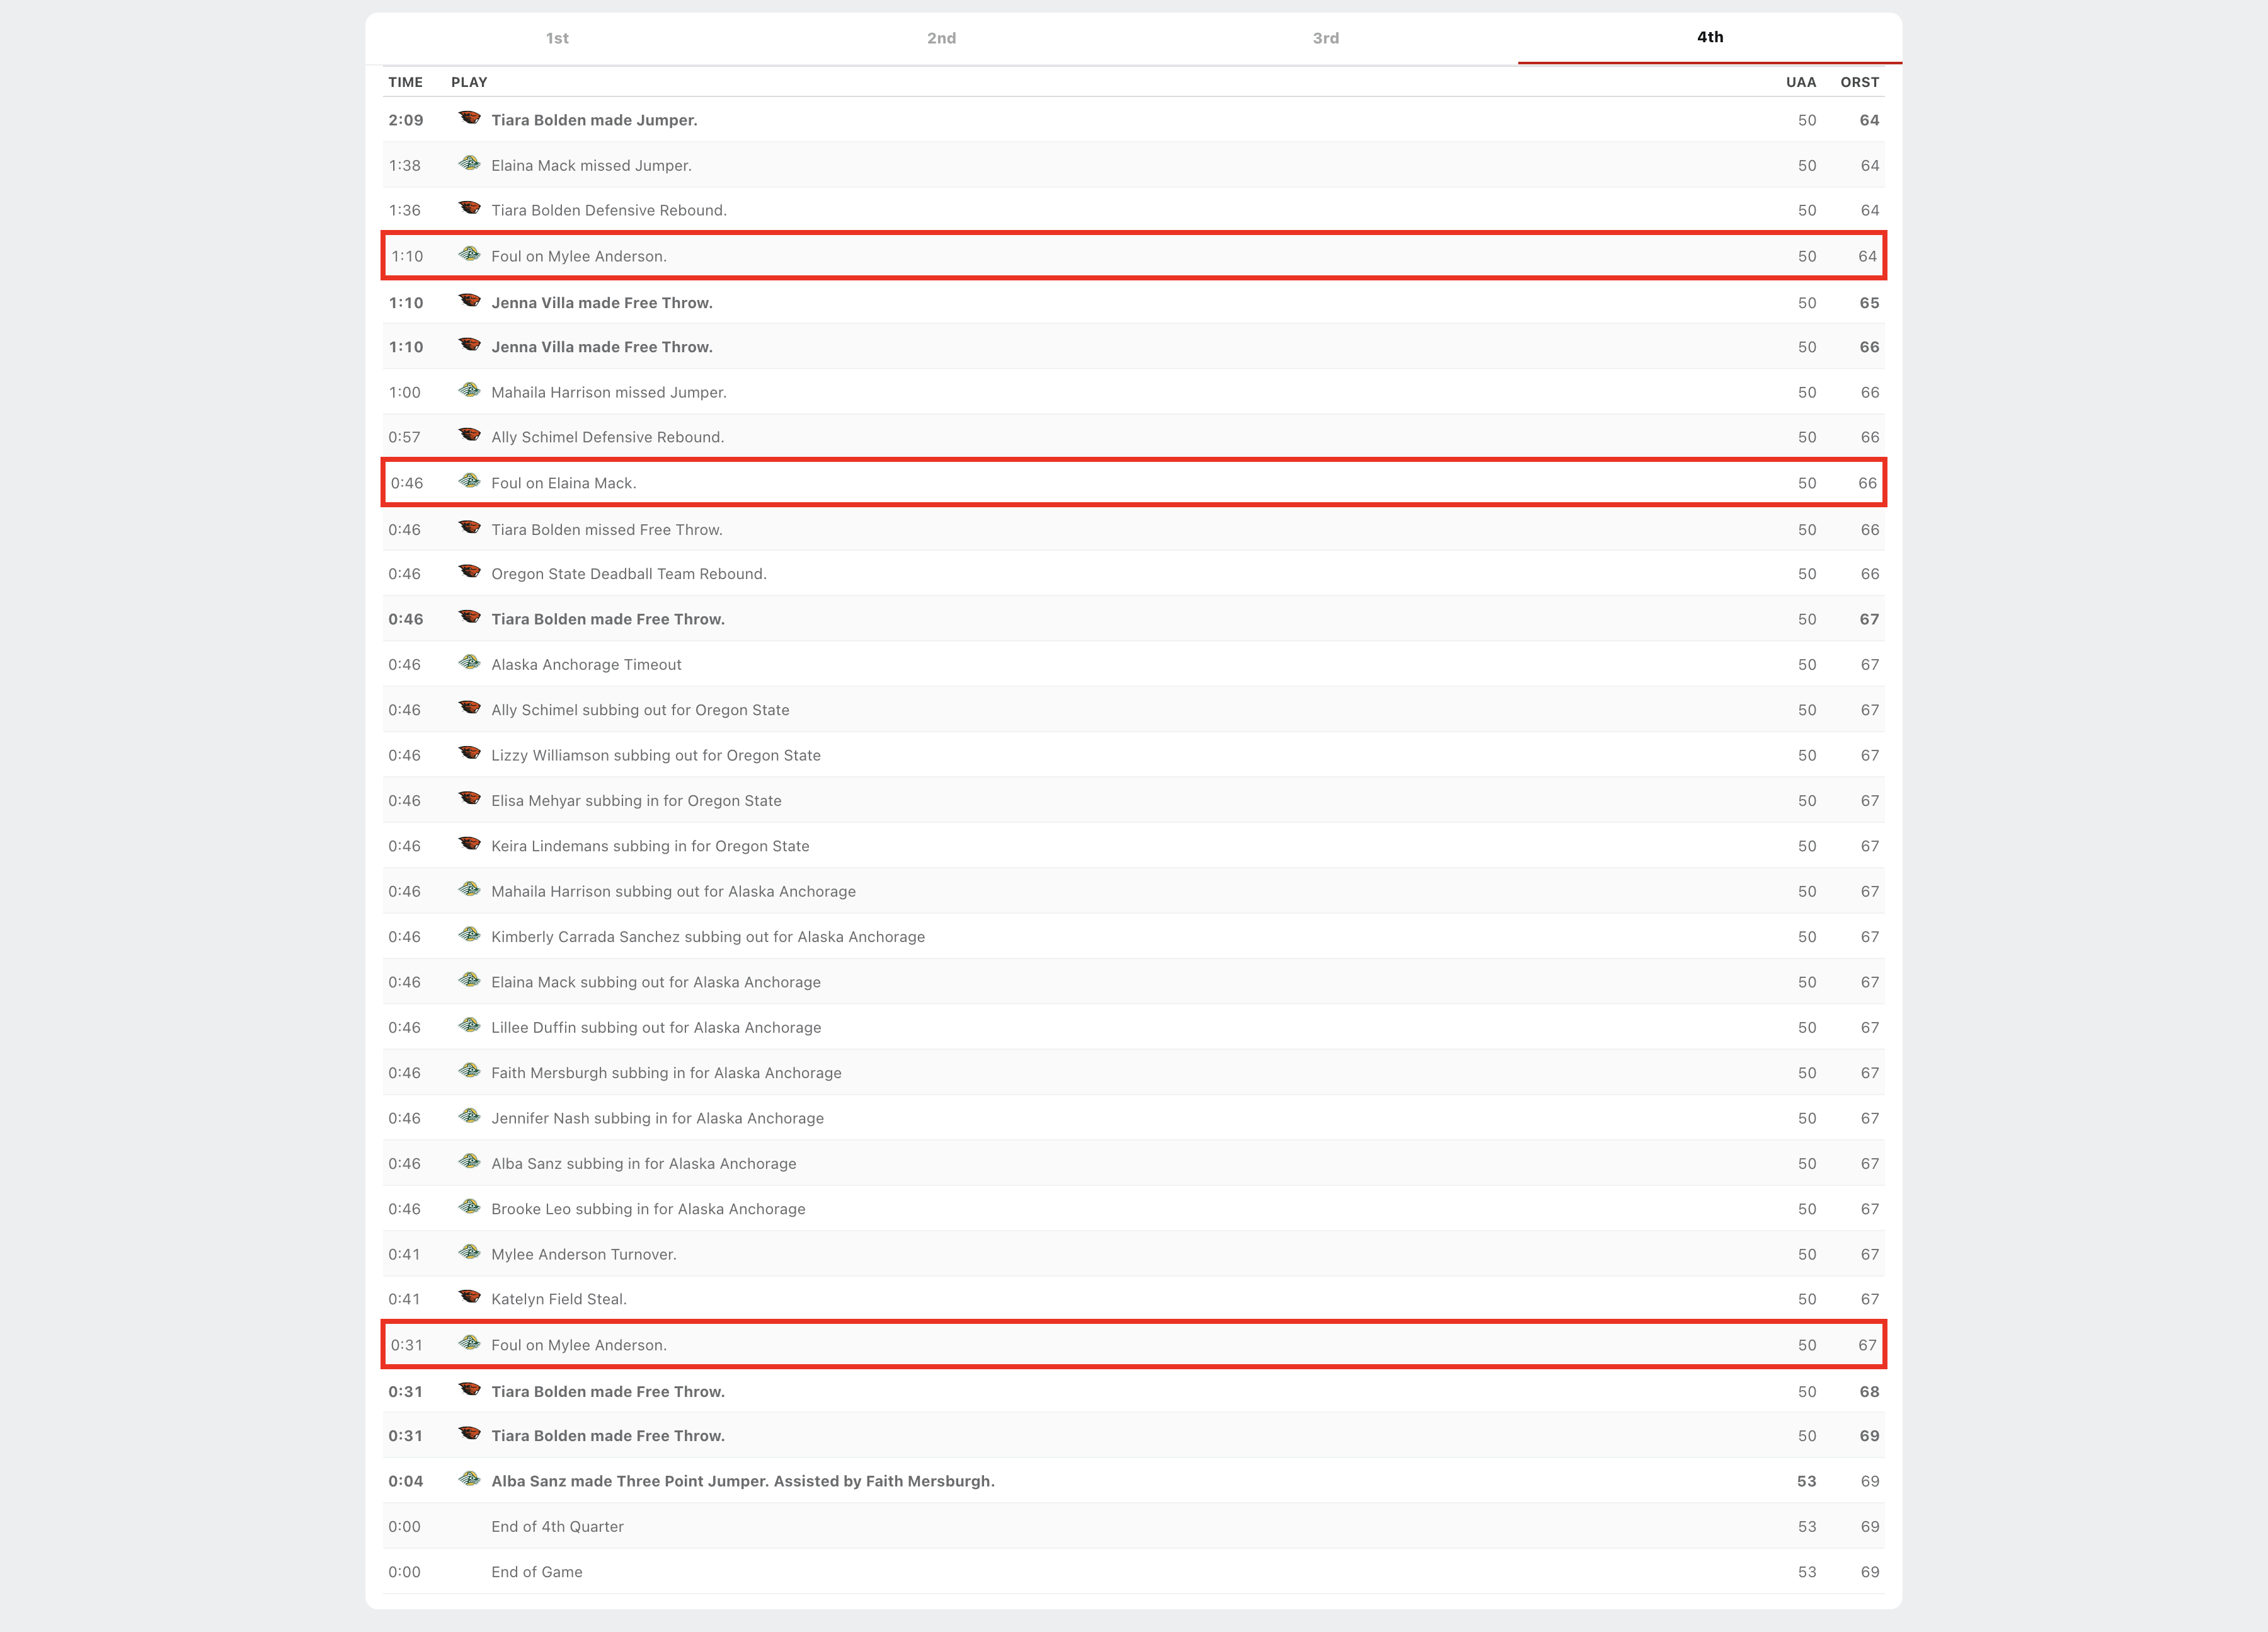Screen dimensions: 2268x1632
Task: Click Alaska Anchorage logo beside the Timeout play
Action: coord(469,663)
